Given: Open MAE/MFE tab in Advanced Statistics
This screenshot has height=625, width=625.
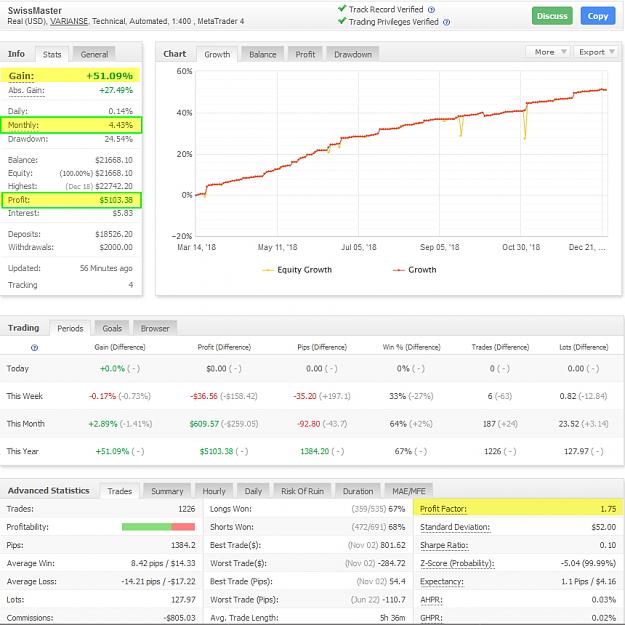Looking at the screenshot, I should click(x=409, y=491).
